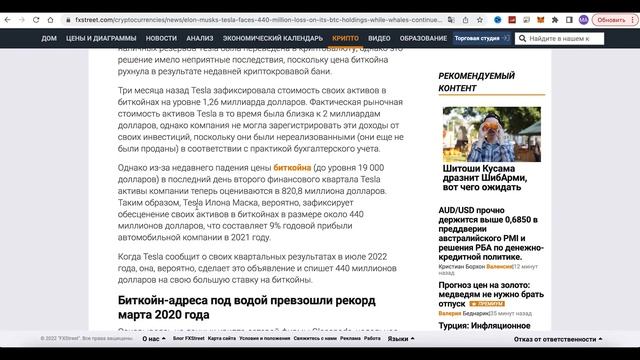Image resolution: width=640 pixels, height=360 pixels.
Task: Select the КРИПТО tab
Action: click(x=345, y=38)
